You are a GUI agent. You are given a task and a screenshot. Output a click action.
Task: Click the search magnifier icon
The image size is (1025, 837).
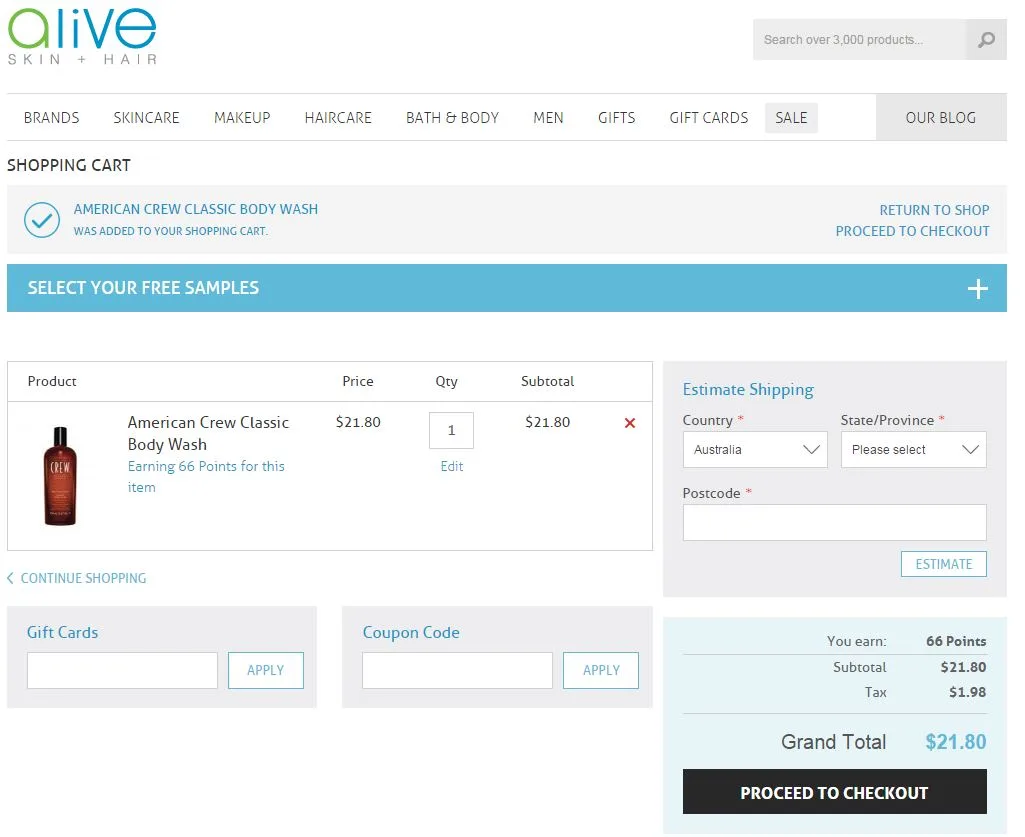pos(986,40)
